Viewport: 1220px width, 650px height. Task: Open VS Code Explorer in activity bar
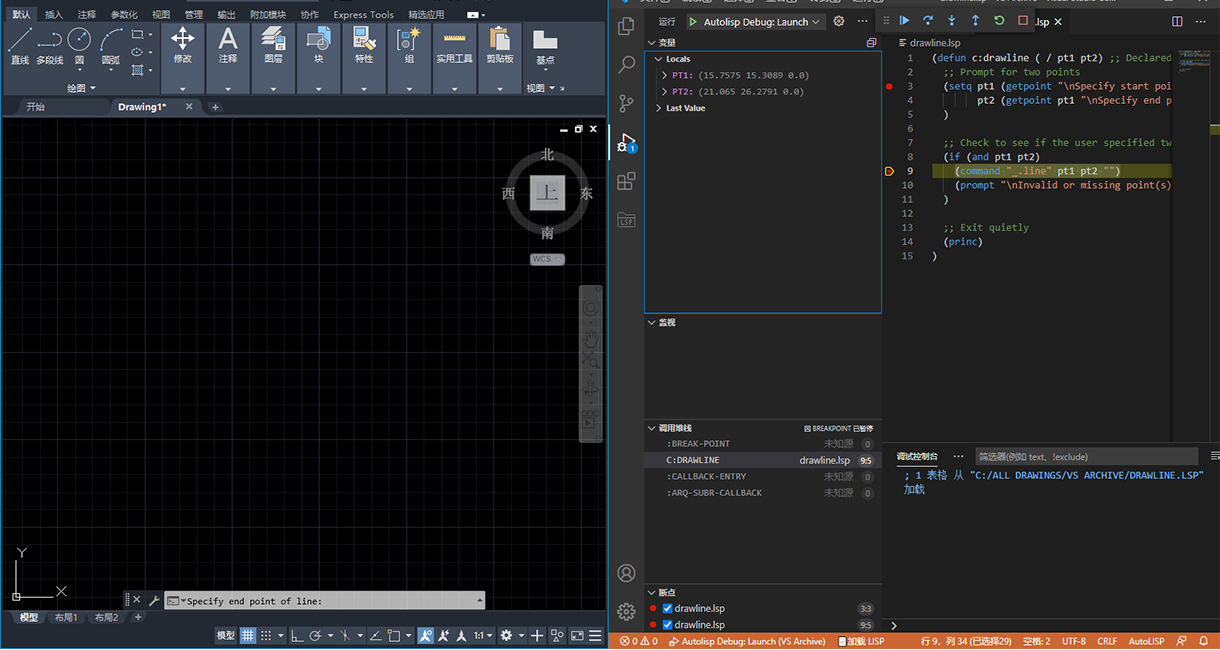(626, 27)
